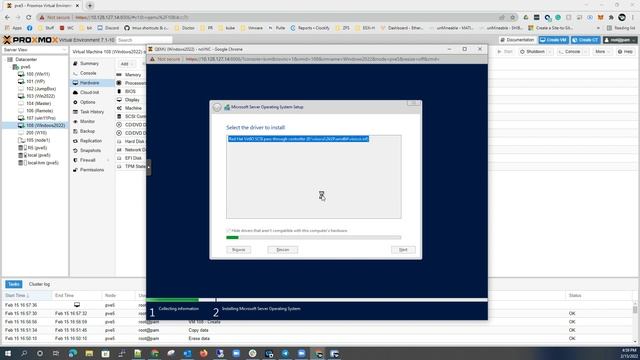Open taskbar search magnifier

pyautogui.click(x=24, y=353)
